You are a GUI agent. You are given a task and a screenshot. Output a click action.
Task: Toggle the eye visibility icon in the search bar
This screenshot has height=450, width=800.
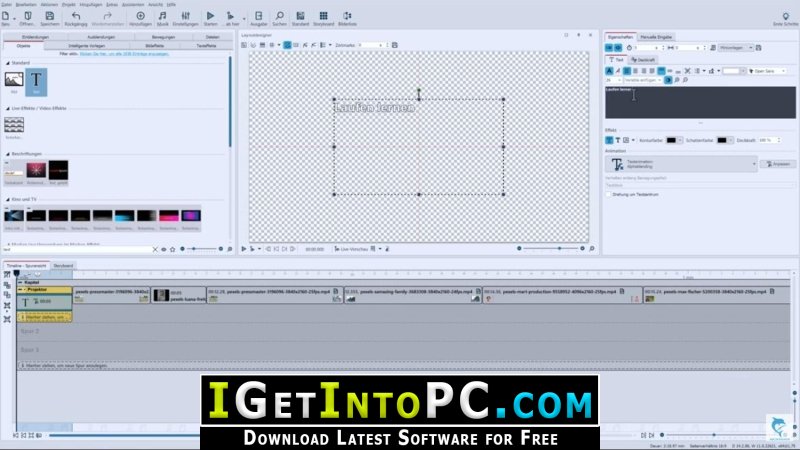[164, 249]
